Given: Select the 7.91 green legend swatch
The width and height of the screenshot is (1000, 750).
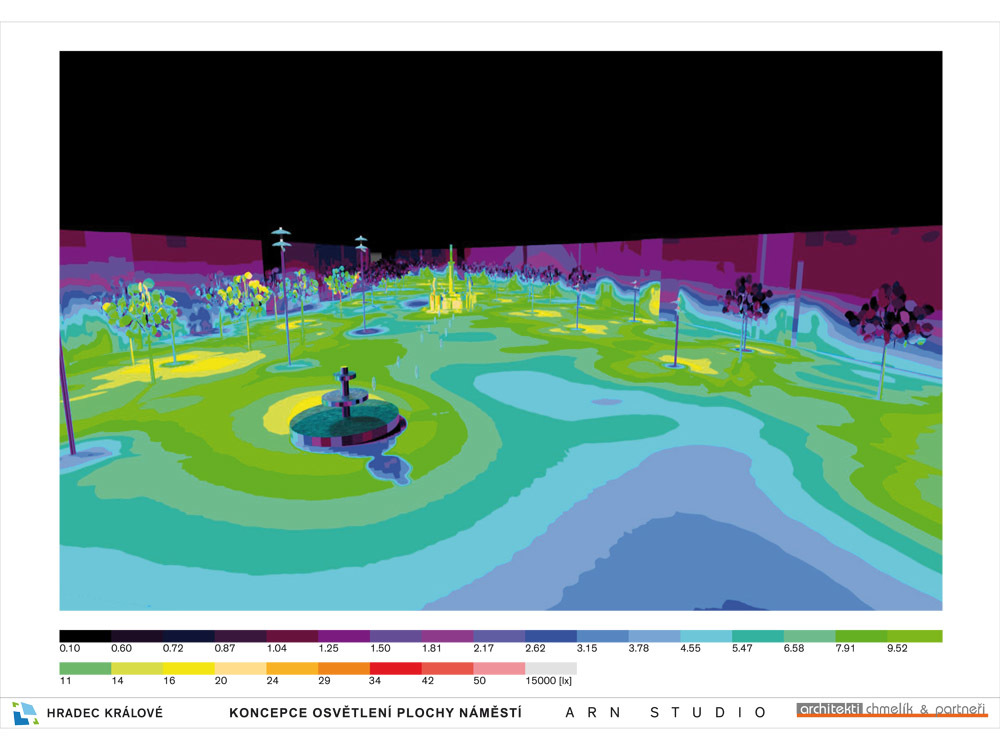Looking at the screenshot, I should tap(861, 636).
